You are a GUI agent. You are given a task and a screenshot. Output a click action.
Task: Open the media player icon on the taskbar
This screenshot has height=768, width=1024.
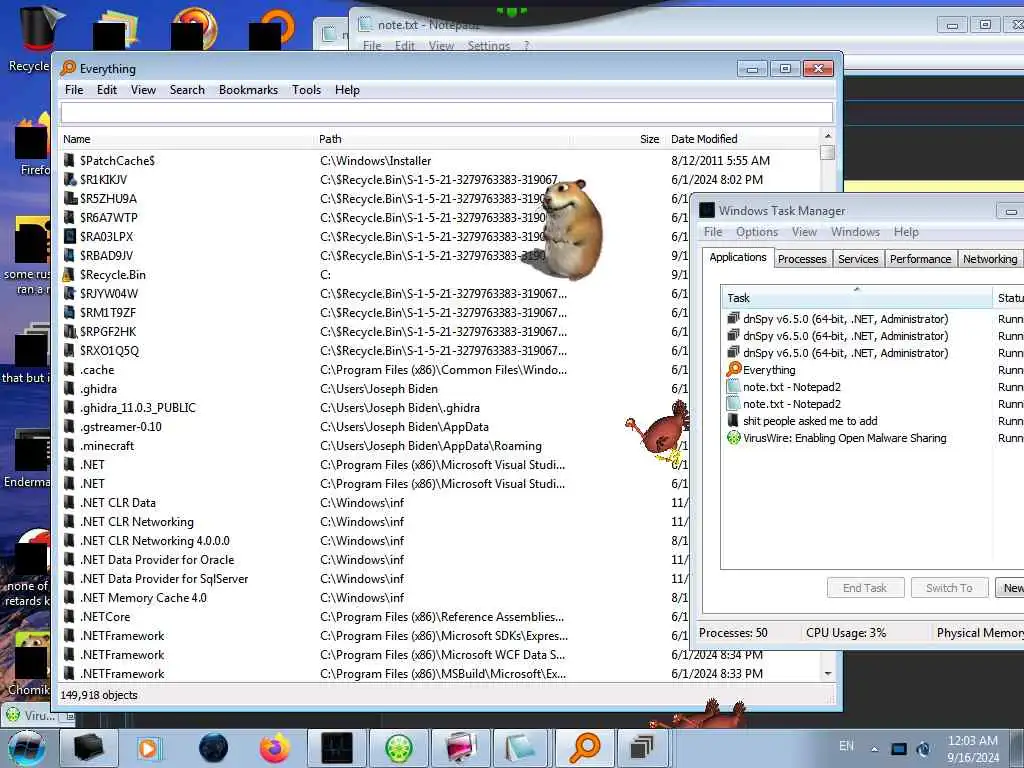tap(148, 748)
